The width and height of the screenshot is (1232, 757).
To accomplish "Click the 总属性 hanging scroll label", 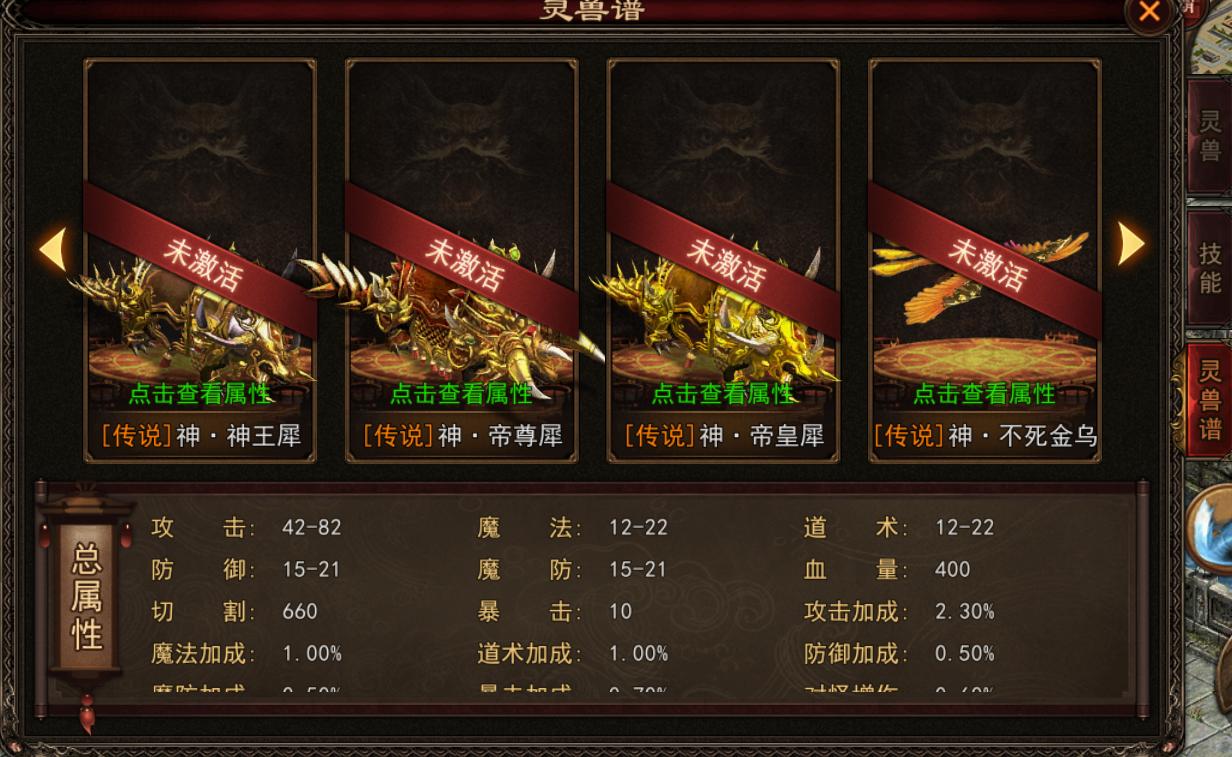I will click(87, 598).
